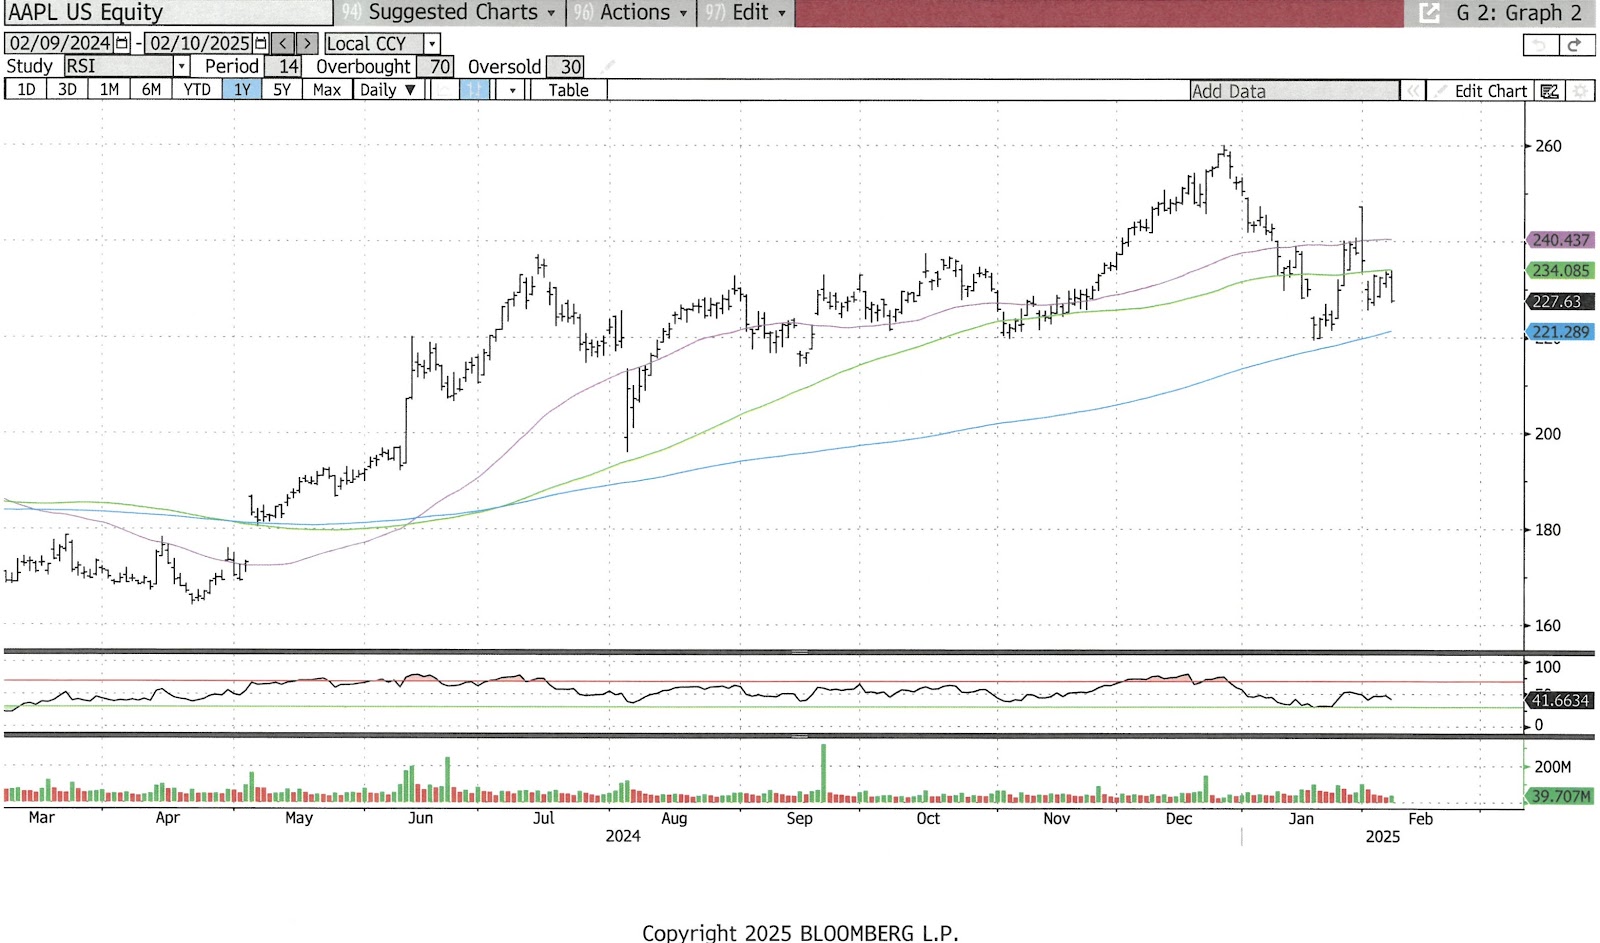Click the 2025 year label
Image resolution: width=1600 pixels, height=943 pixels.
(1383, 836)
